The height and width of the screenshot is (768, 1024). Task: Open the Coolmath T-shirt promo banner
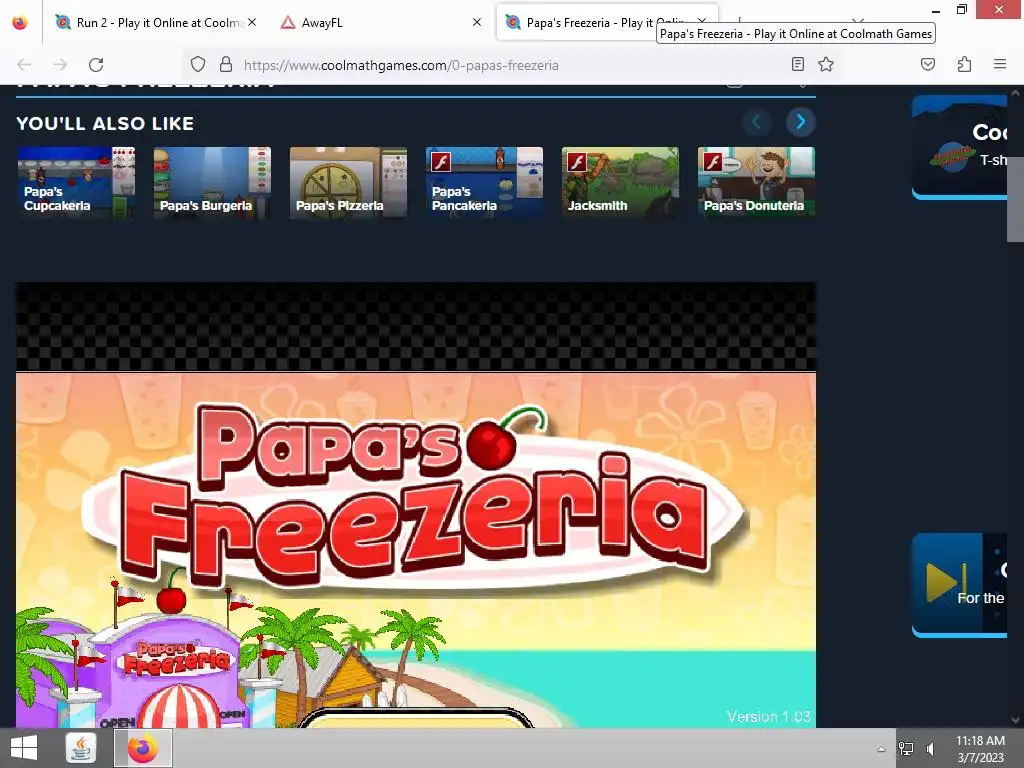pyautogui.click(x=959, y=148)
